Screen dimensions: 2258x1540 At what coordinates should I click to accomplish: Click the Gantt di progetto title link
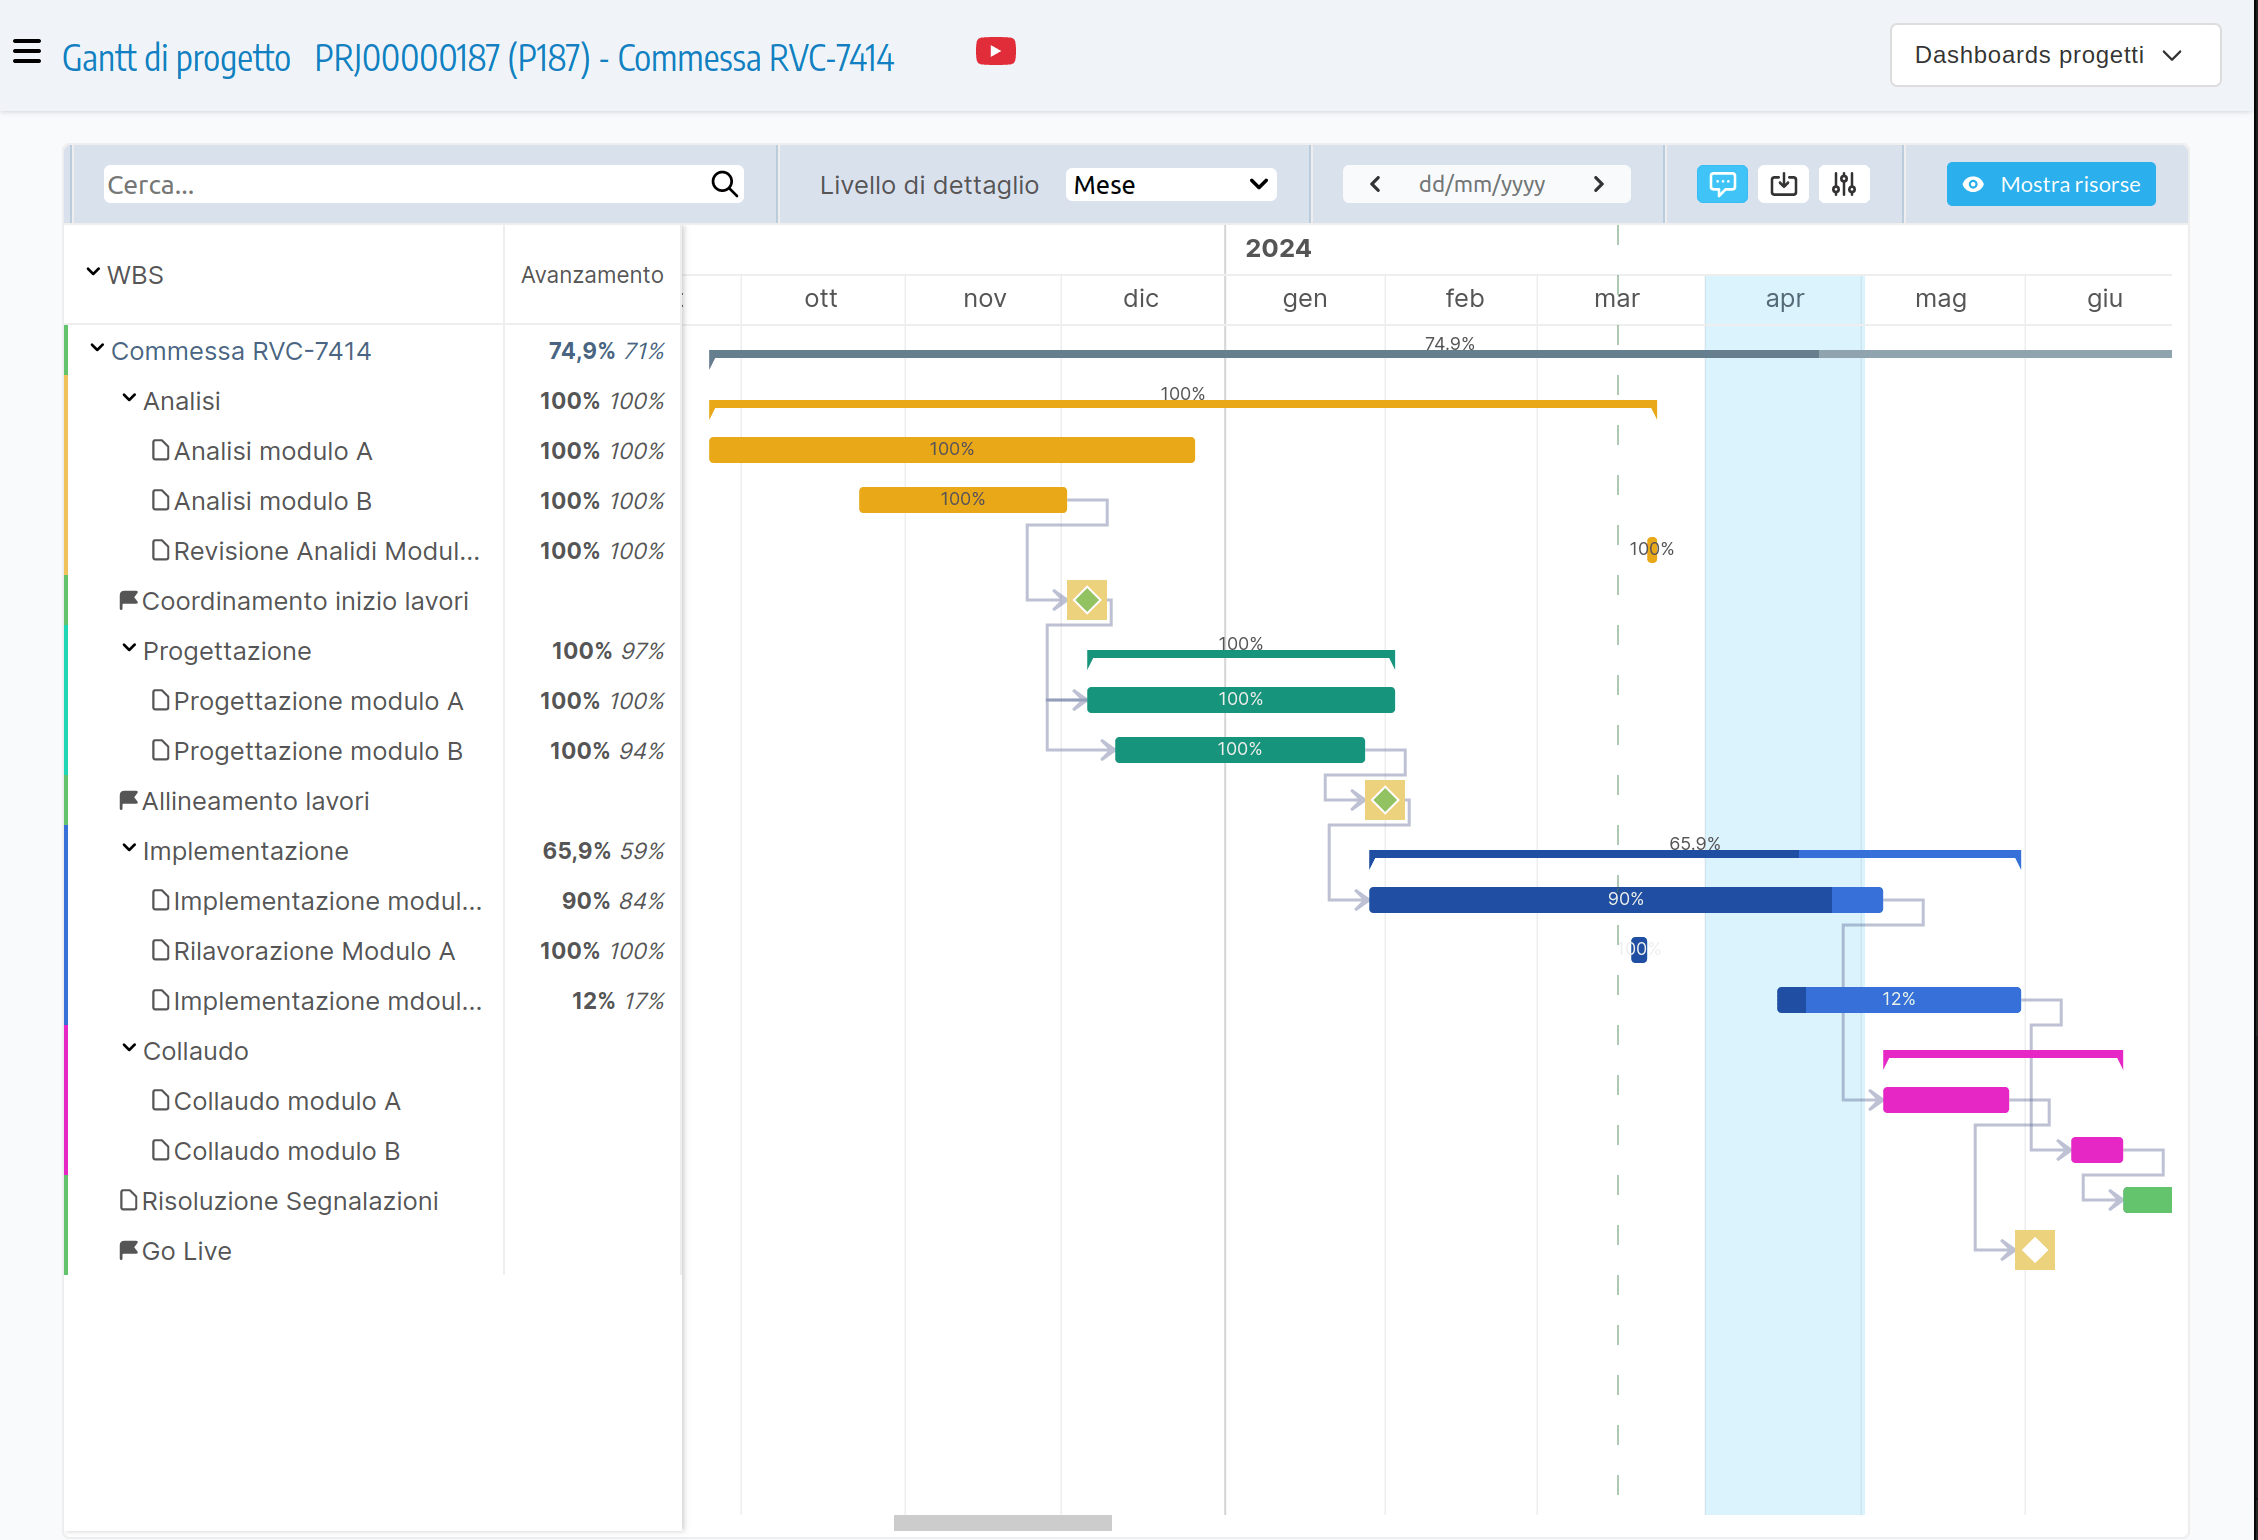point(176,57)
